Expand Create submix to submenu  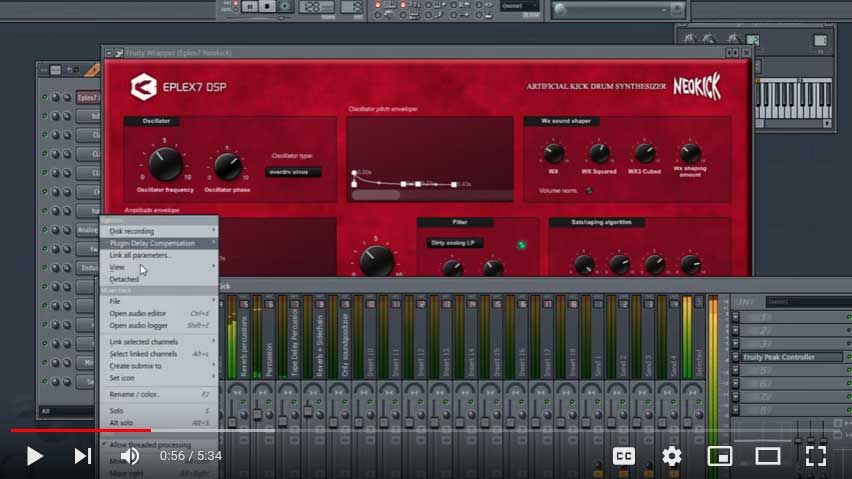[x=159, y=366]
